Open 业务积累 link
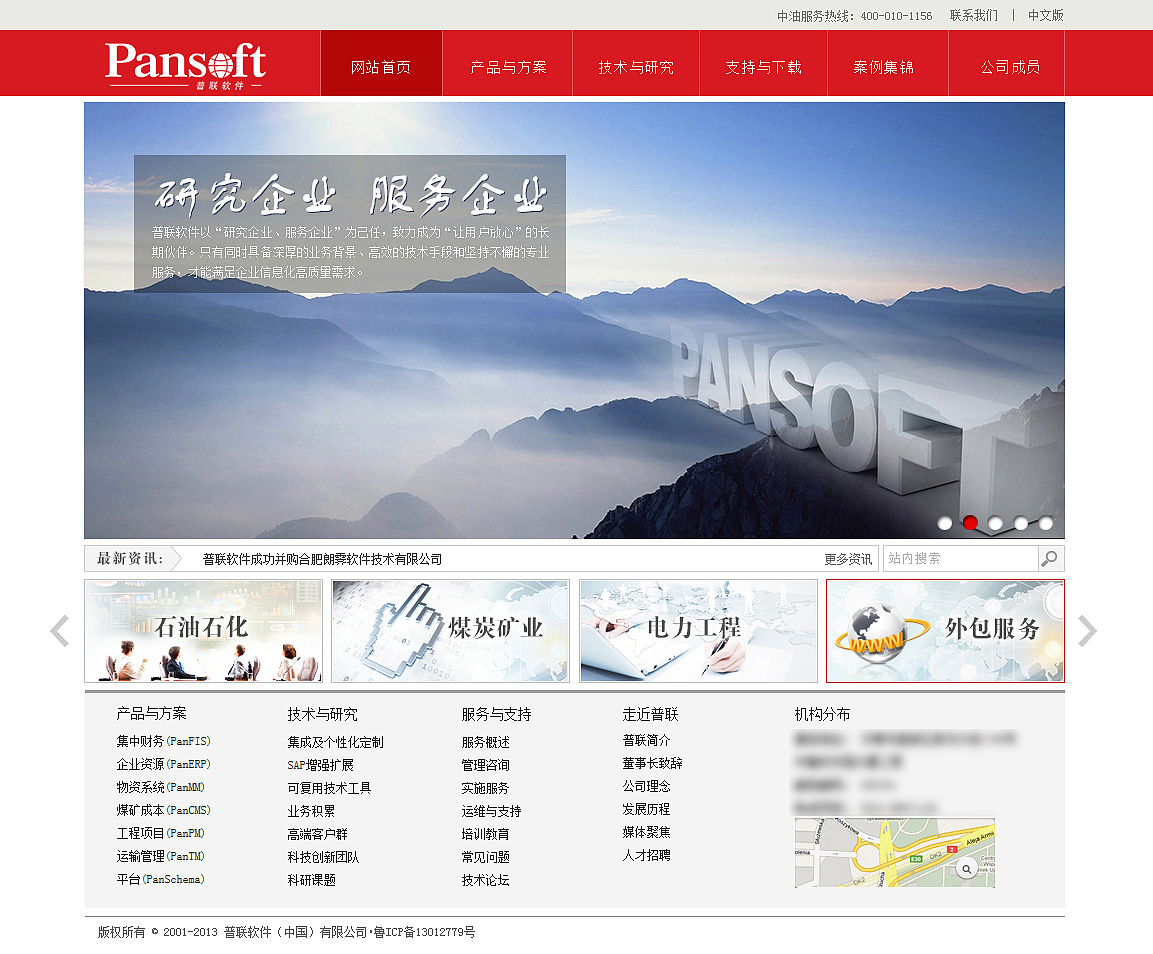Viewport: 1153px width, 954px height. tap(311, 811)
